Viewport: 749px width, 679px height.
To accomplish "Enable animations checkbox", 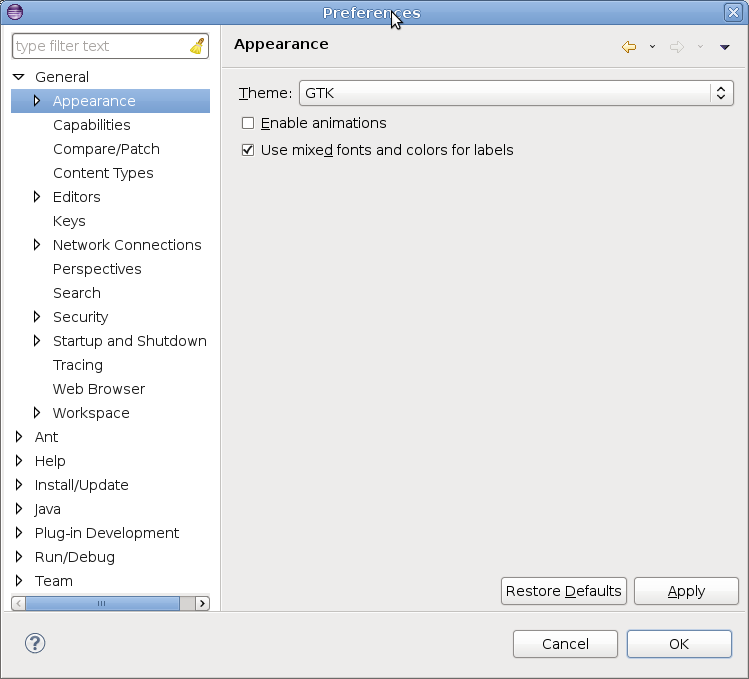I will (248, 123).
